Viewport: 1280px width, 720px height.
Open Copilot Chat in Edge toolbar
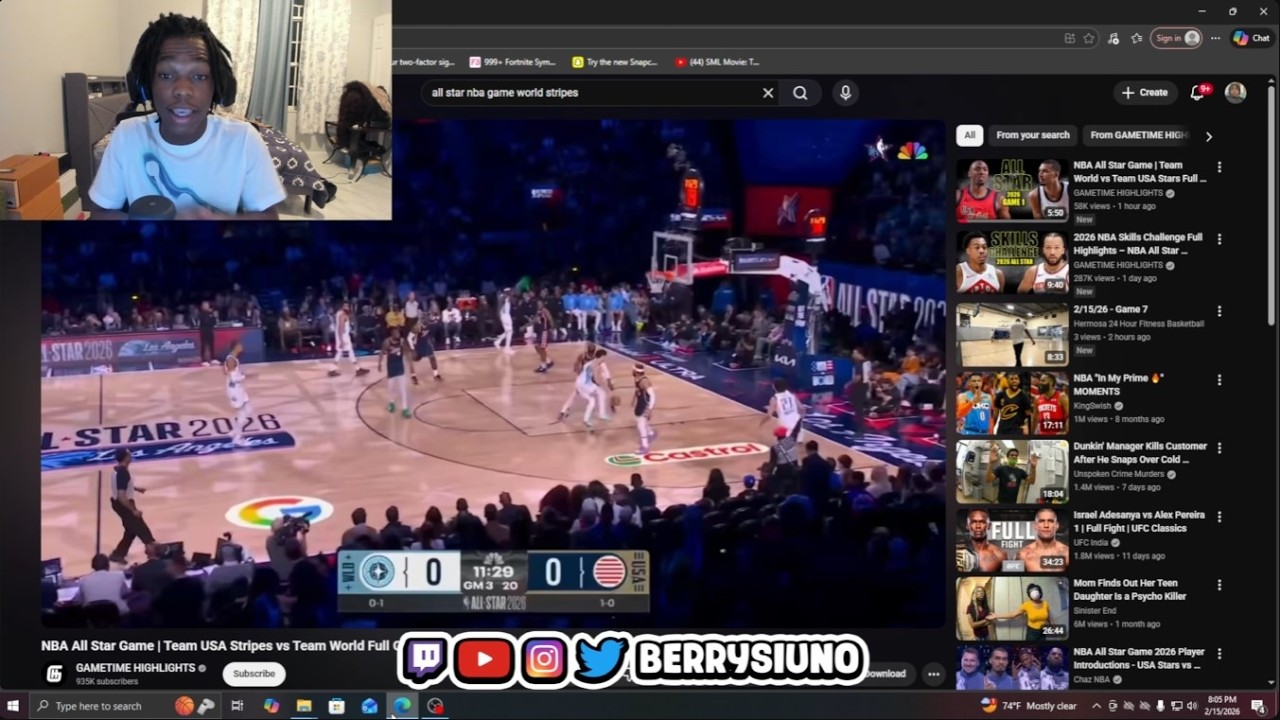point(1251,38)
